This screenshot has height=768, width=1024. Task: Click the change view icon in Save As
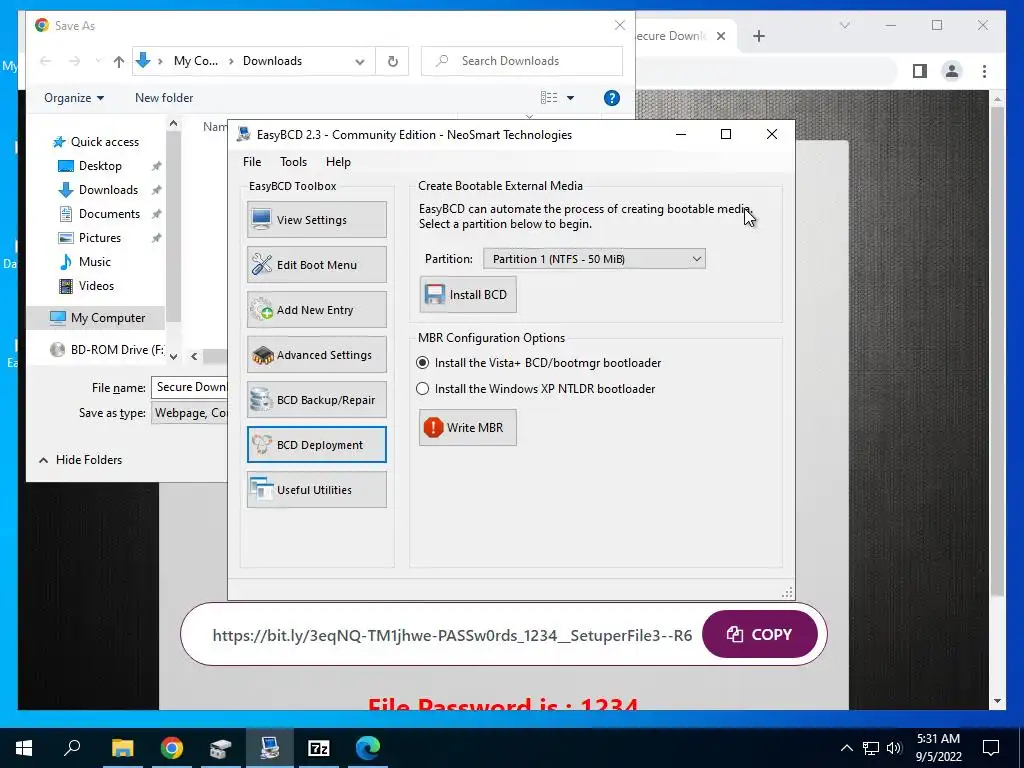pyautogui.click(x=549, y=98)
